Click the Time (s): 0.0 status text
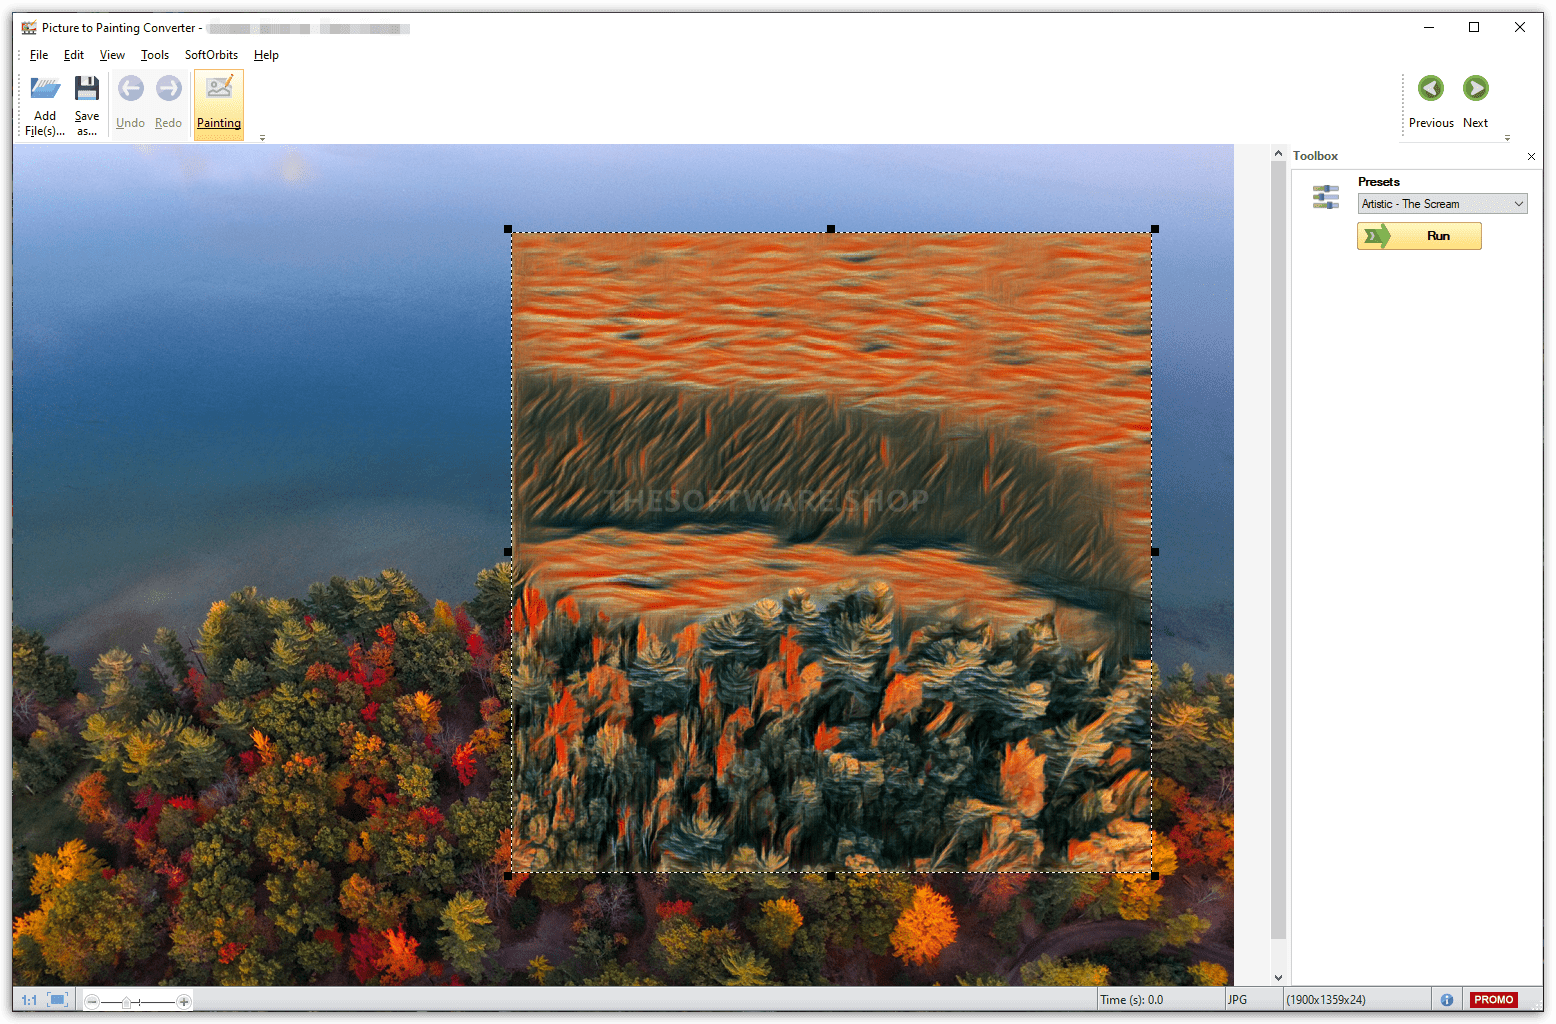The height and width of the screenshot is (1024, 1556). [1132, 1000]
